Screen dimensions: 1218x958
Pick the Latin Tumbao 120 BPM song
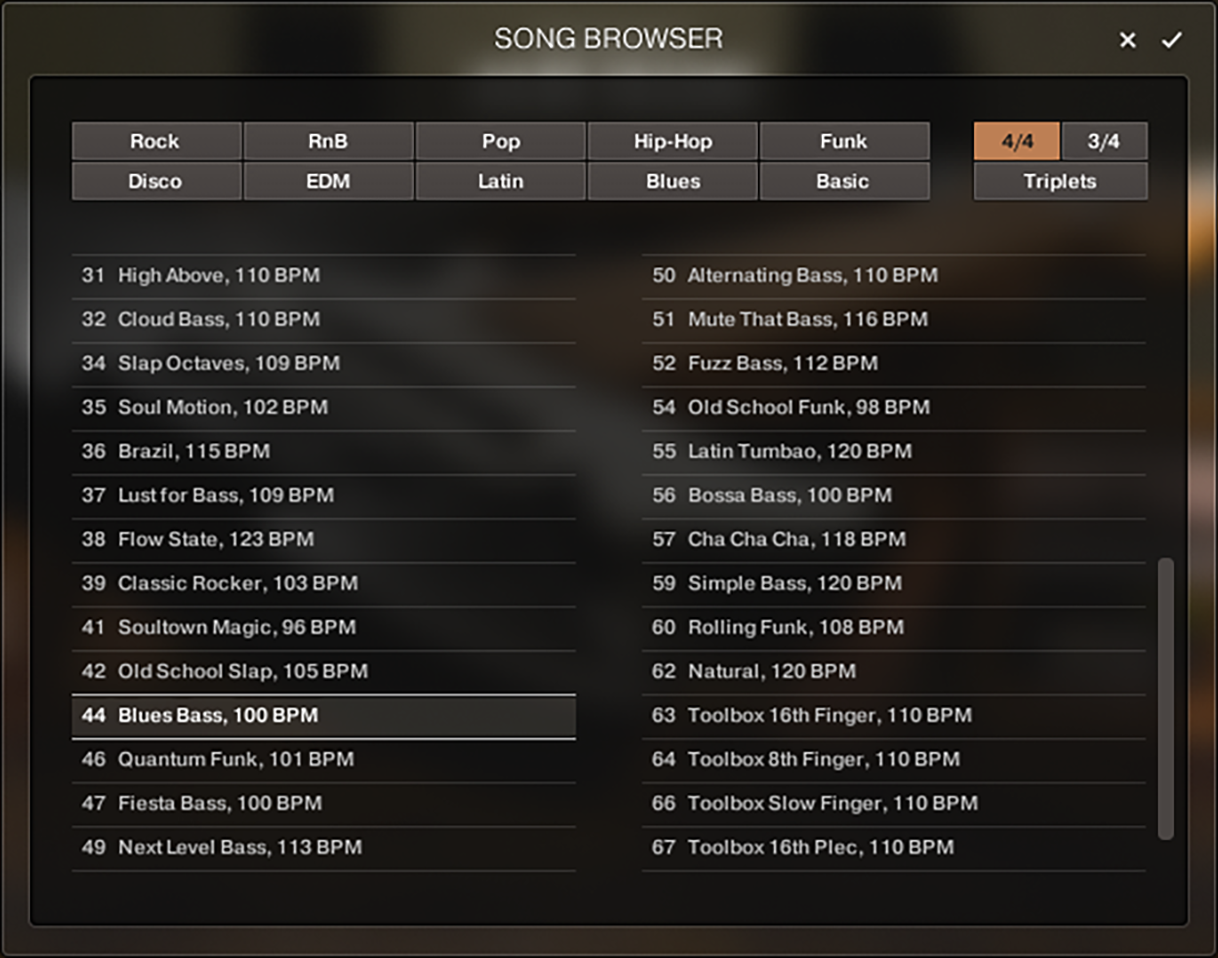[892, 451]
